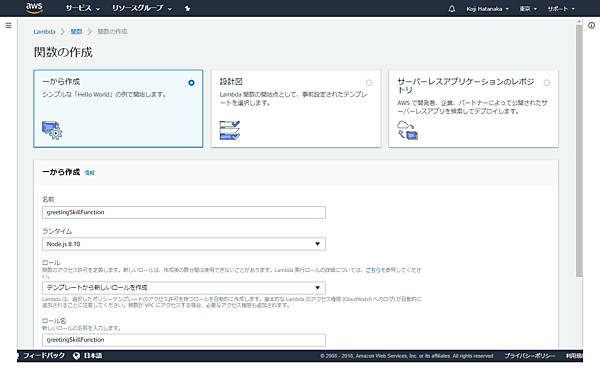Click the vertical scrollbar thumb

point(579,151)
